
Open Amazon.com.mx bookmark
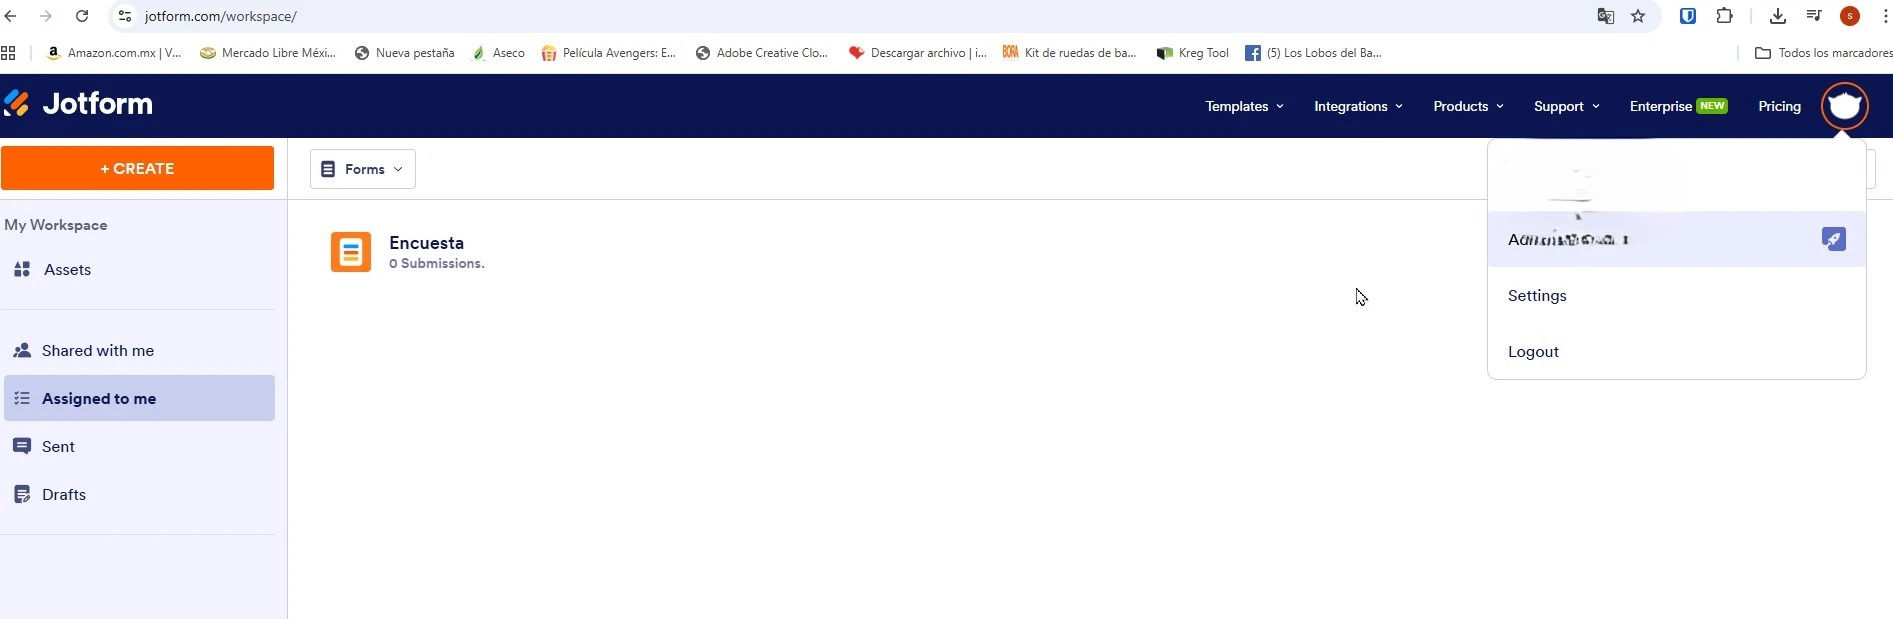[113, 53]
